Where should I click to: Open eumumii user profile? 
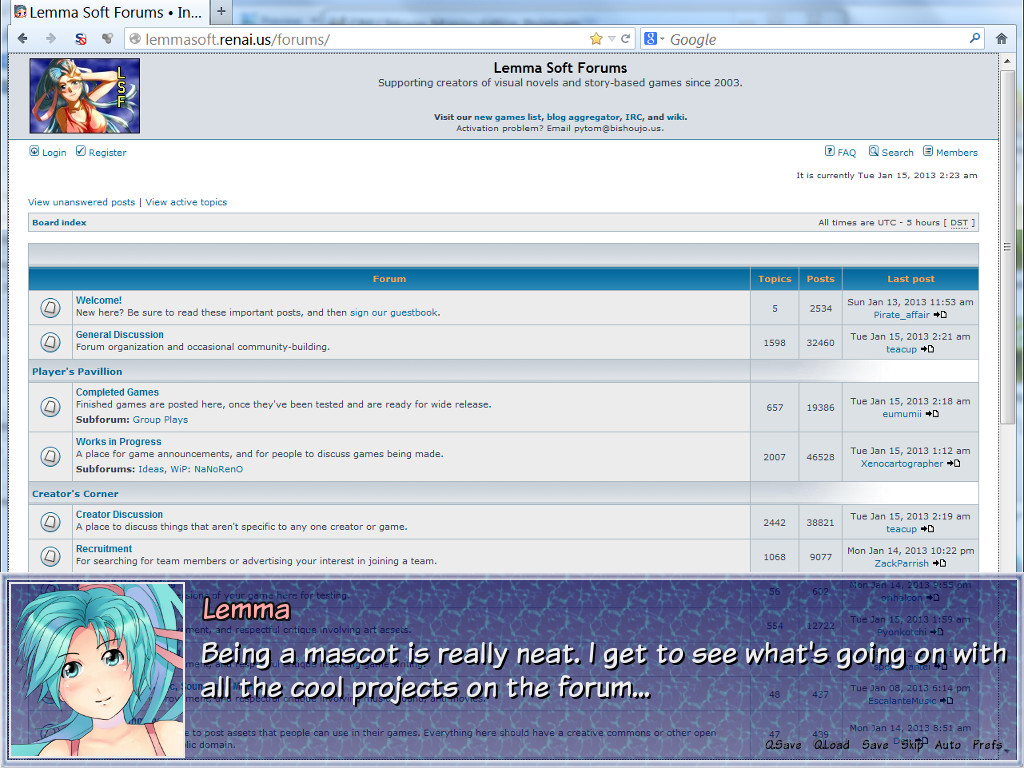(x=902, y=414)
